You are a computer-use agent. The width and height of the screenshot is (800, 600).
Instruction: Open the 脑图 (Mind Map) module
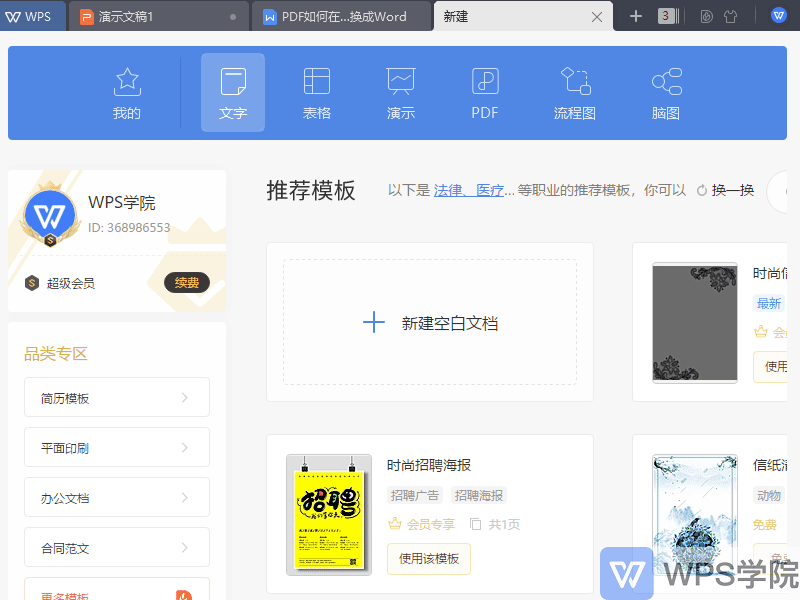(x=666, y=92)
